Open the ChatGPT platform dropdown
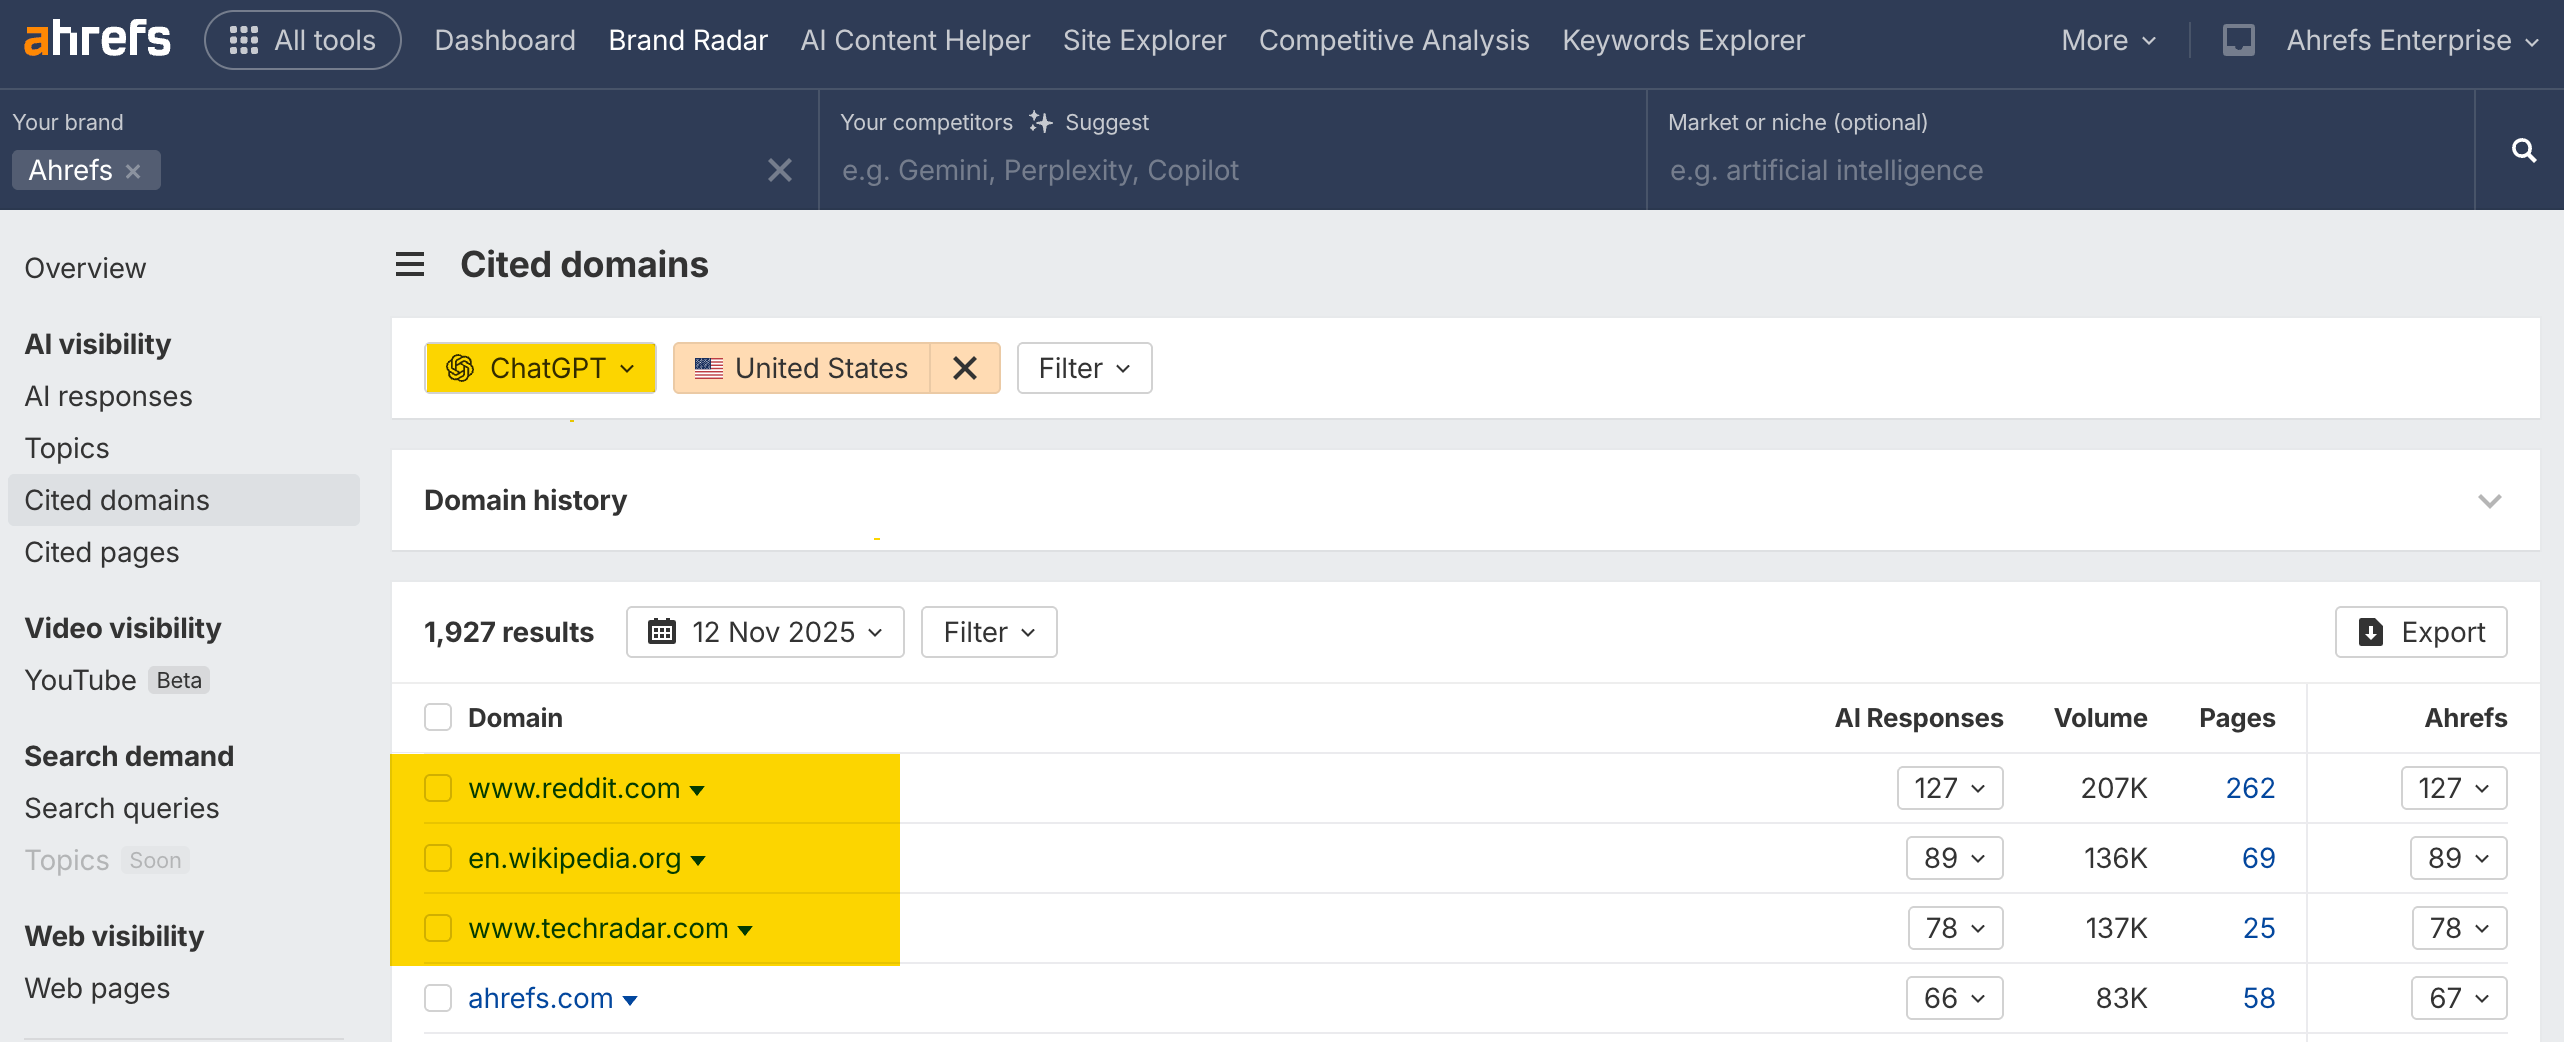This screenshot has width=2564, height=1042. click(540, 368)
